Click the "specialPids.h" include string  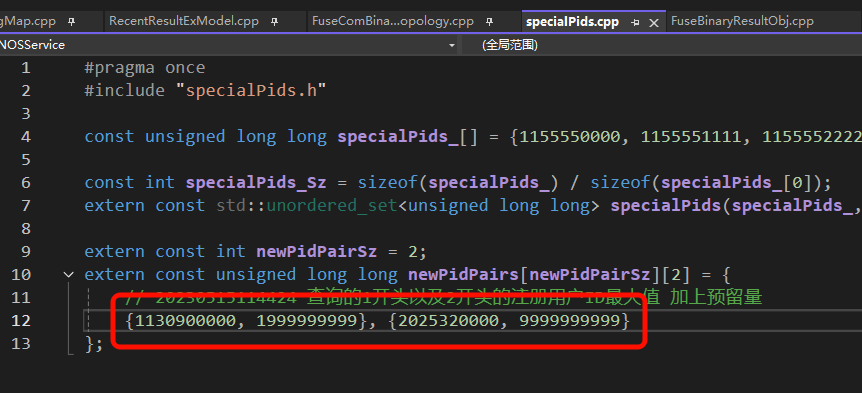click(x=251, y=90)
